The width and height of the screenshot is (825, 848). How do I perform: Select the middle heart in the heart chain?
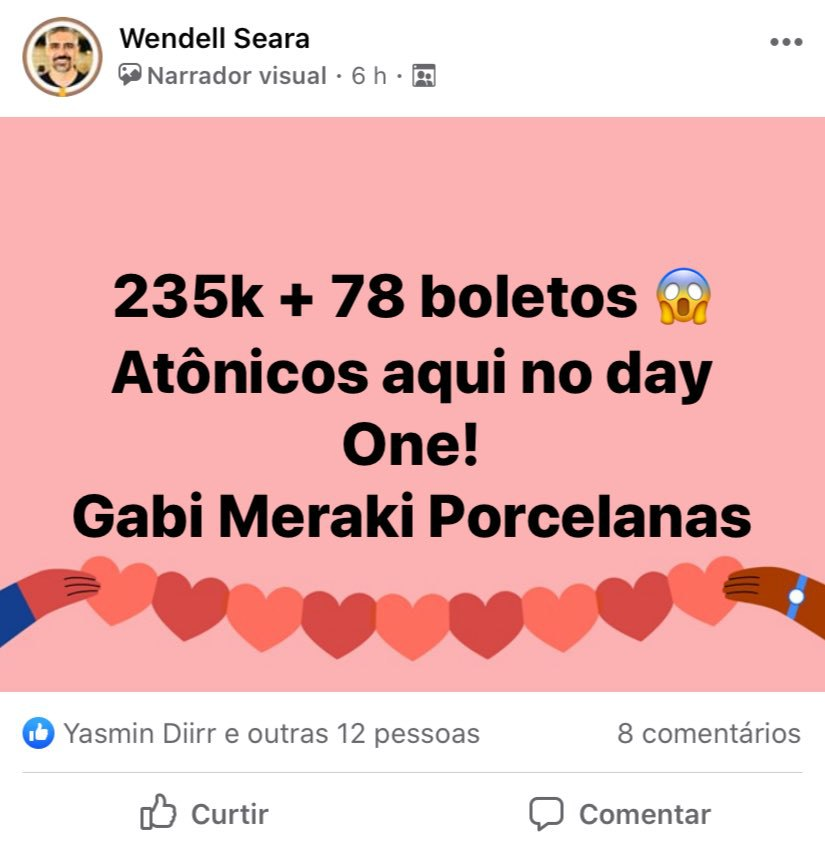point(412,626)
